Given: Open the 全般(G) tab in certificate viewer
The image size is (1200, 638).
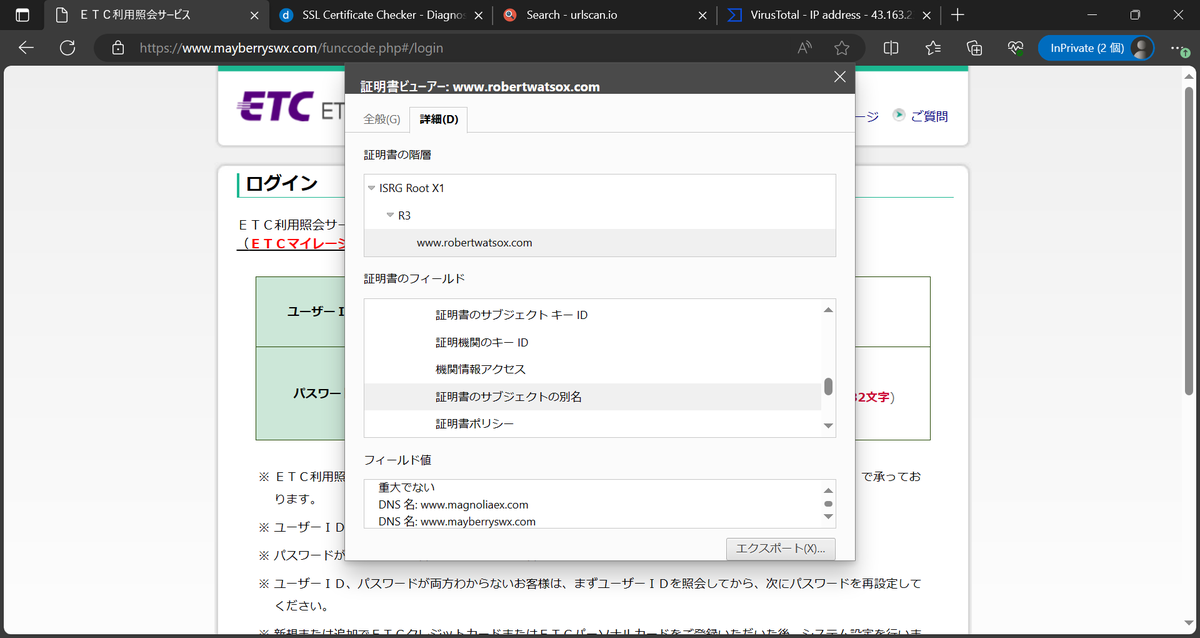Looking at the screenshot, I should (381, 119).
